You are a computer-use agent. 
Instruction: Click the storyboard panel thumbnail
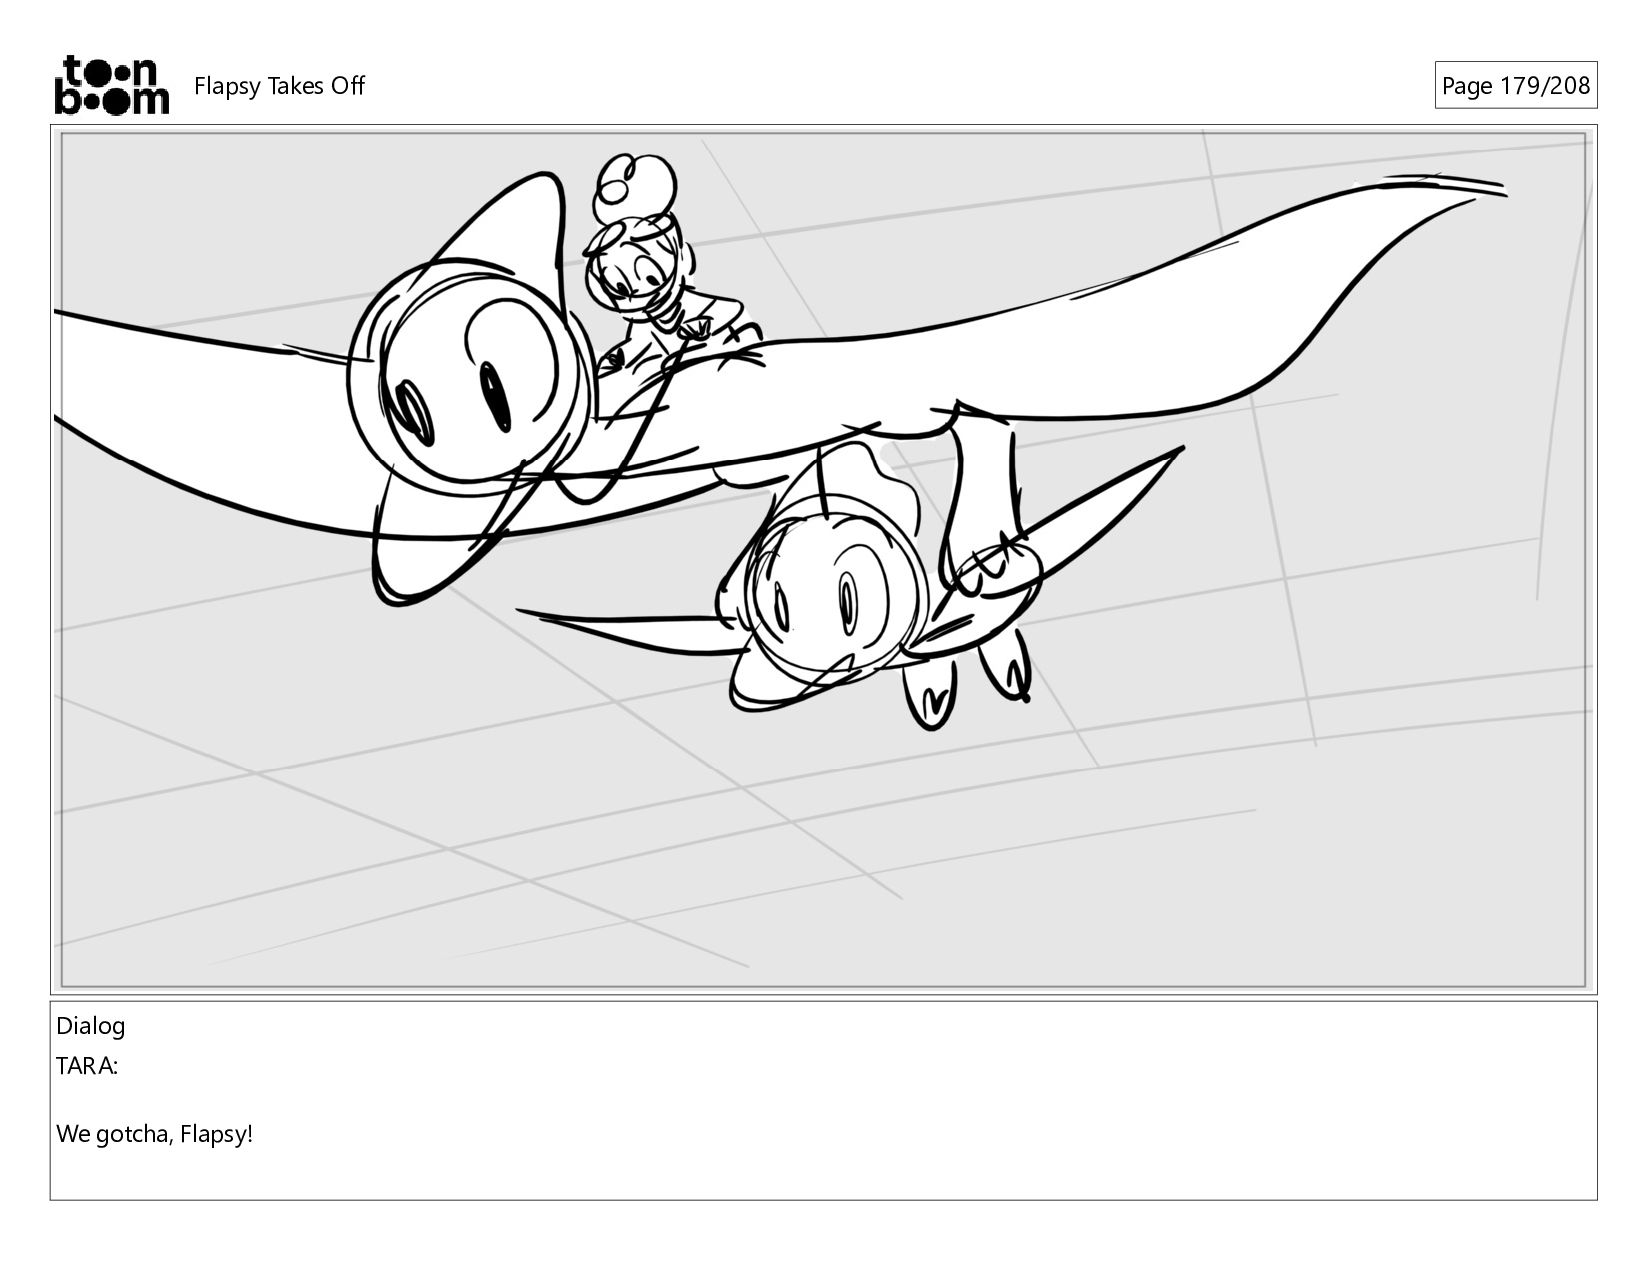tap(824, 560)
